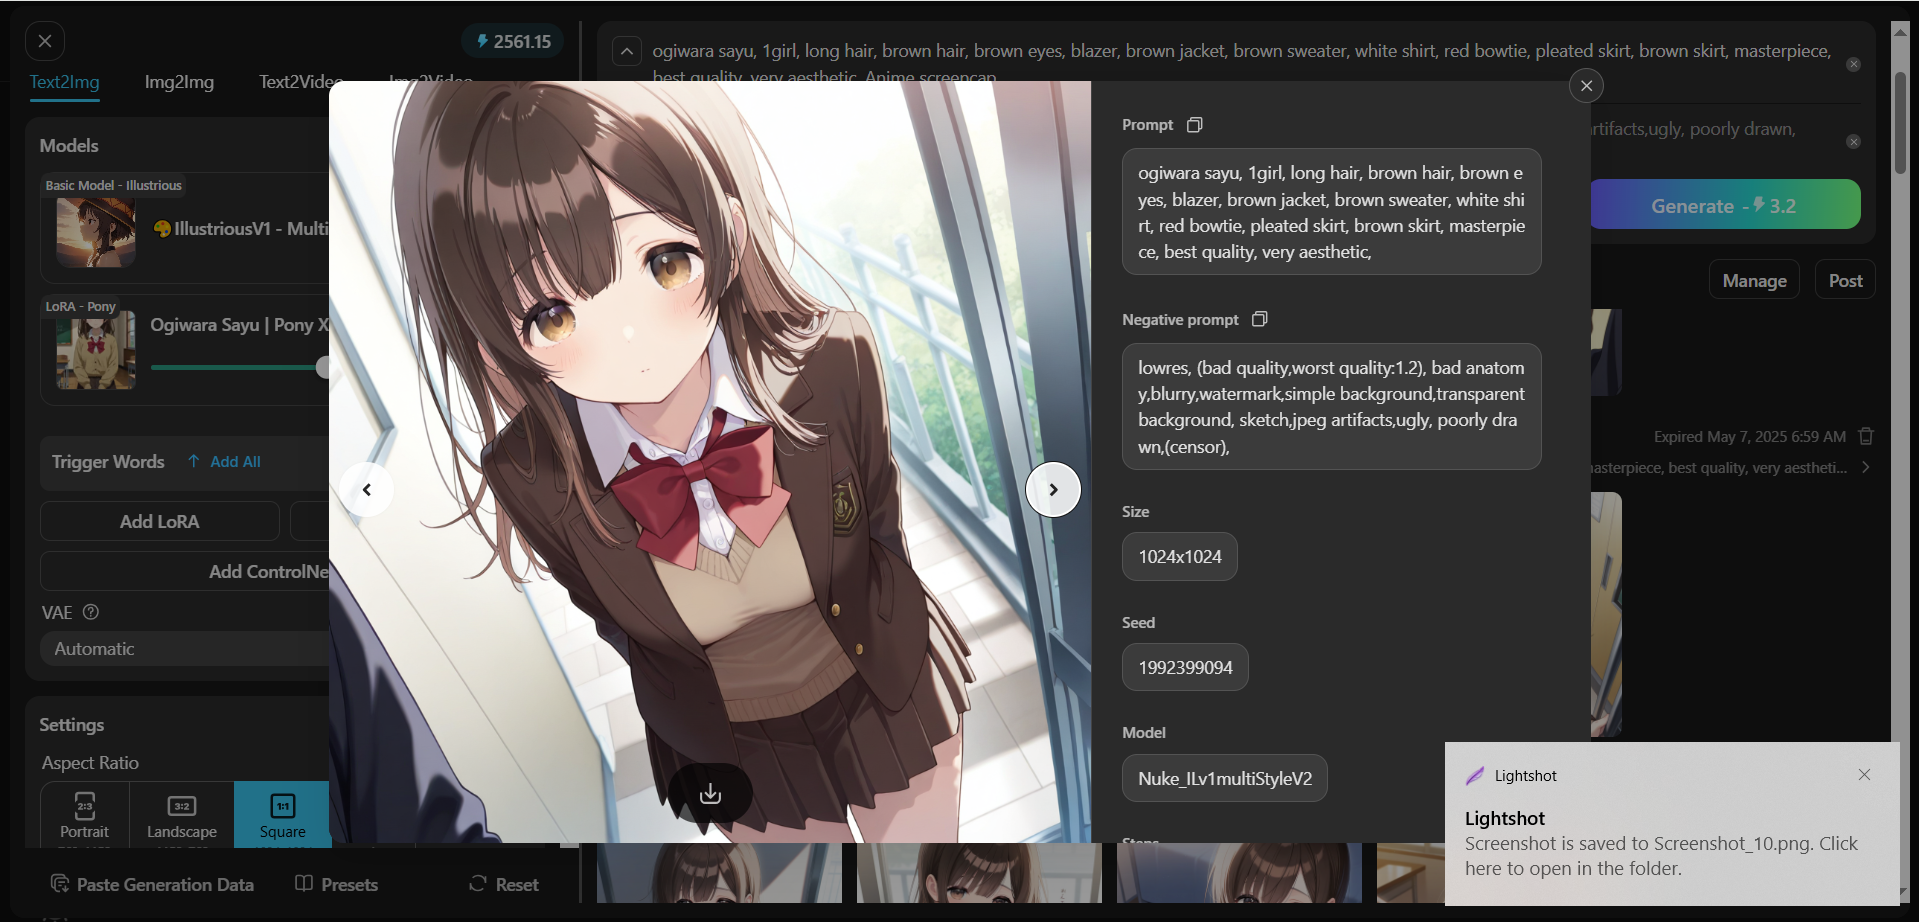Collapse the prompt text box

pyautogui.click(x=627, y=51)
